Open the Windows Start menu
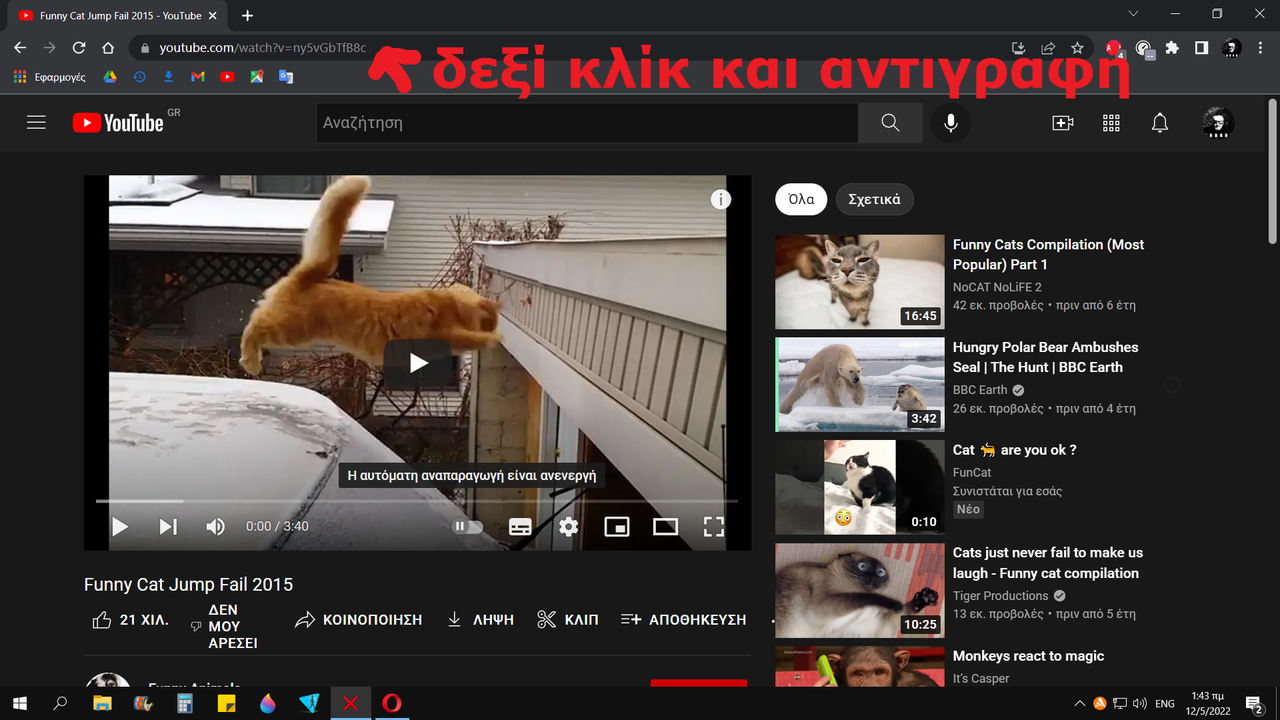The width and height of the screenshot is (1280, 720). 19,703
